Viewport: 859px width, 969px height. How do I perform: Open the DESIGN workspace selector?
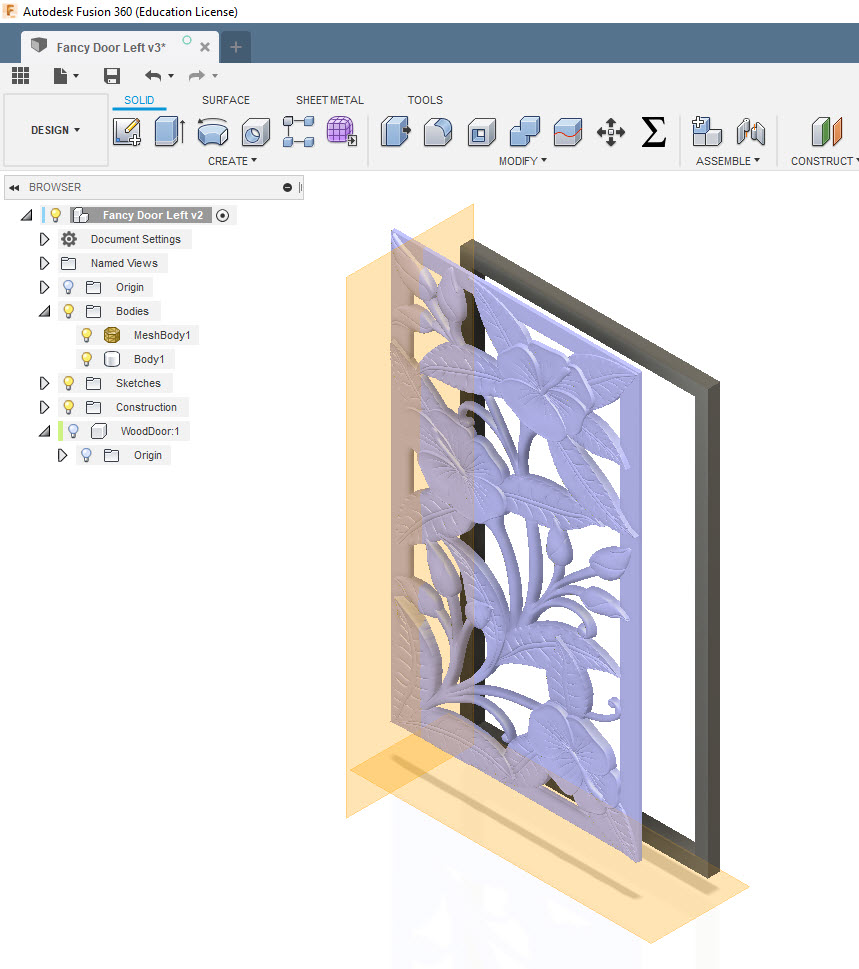[x=55, y=129]
